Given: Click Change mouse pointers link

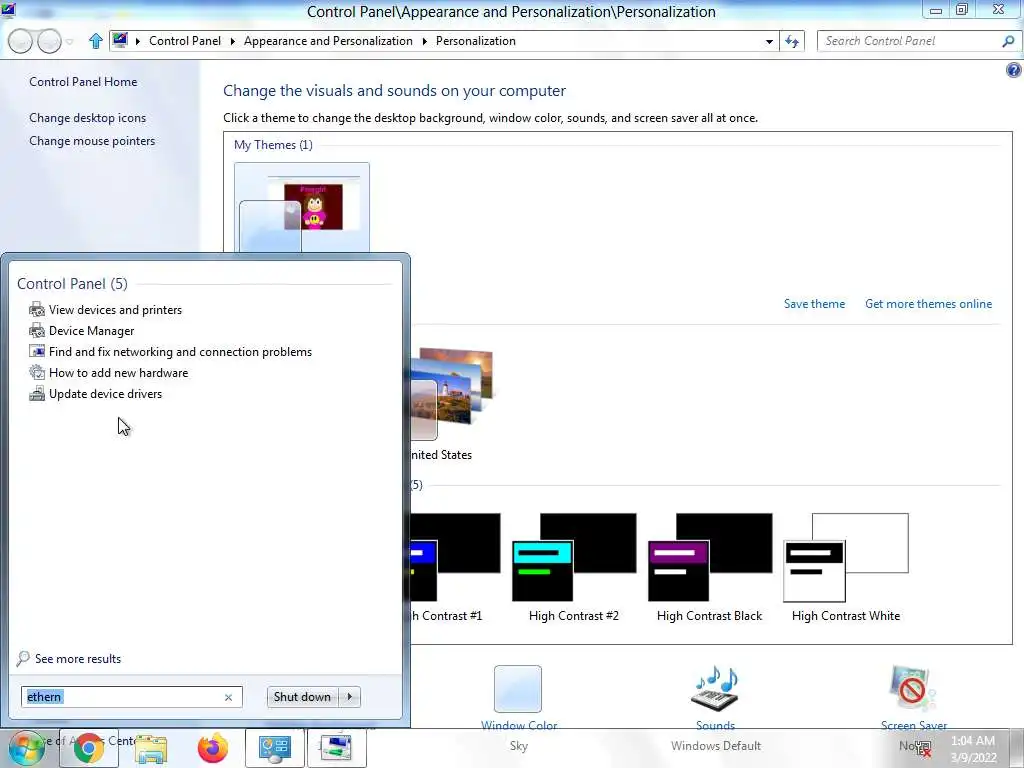Looking at the screenshot, I should (92, 140).
